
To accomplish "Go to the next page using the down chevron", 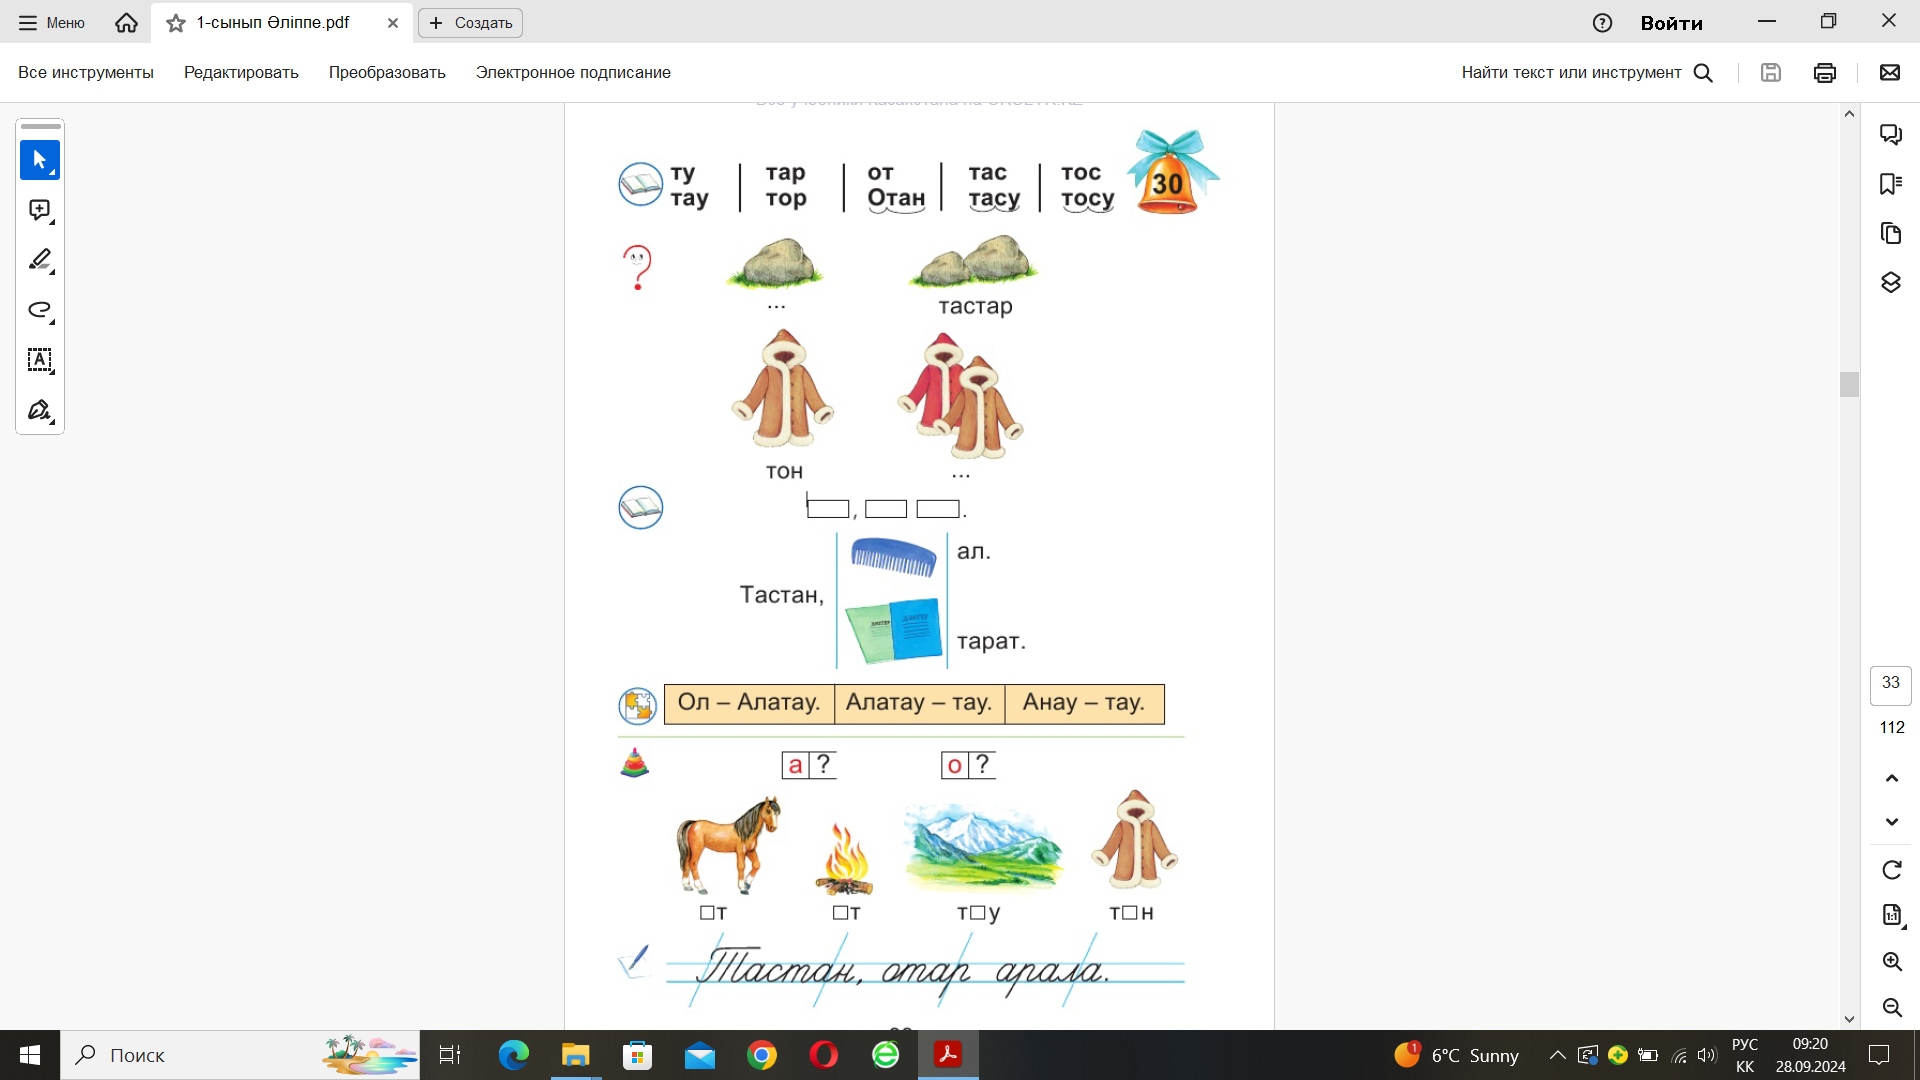I will pyautogui.click(x=1891, y=822).
